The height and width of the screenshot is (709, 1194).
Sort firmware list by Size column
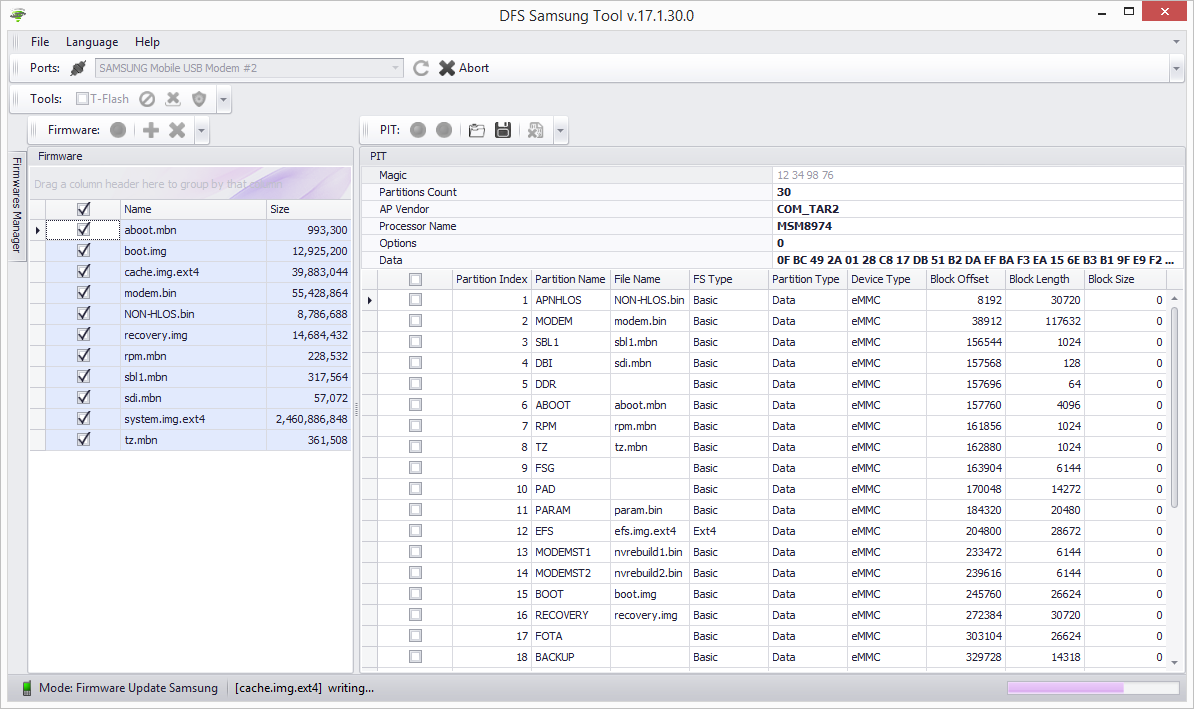click(x=308, y=209)
